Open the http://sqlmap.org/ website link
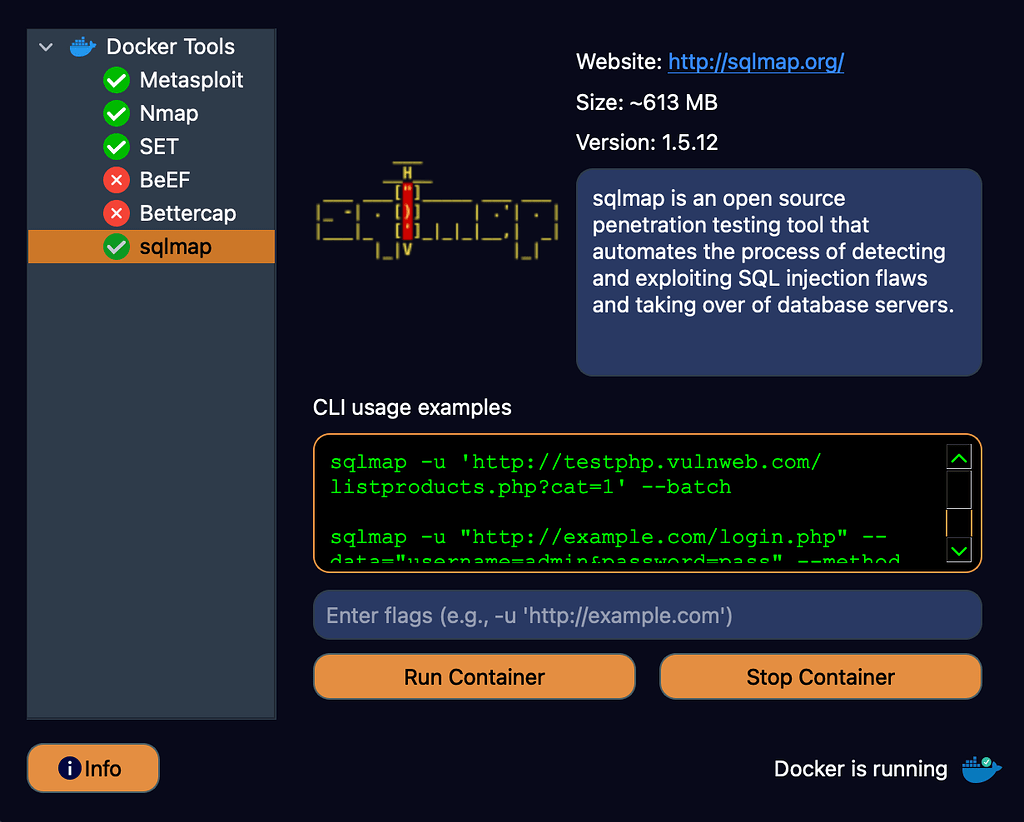This screenshot has height=822, width=1024. pyautogui.click(x=756, y=62)
